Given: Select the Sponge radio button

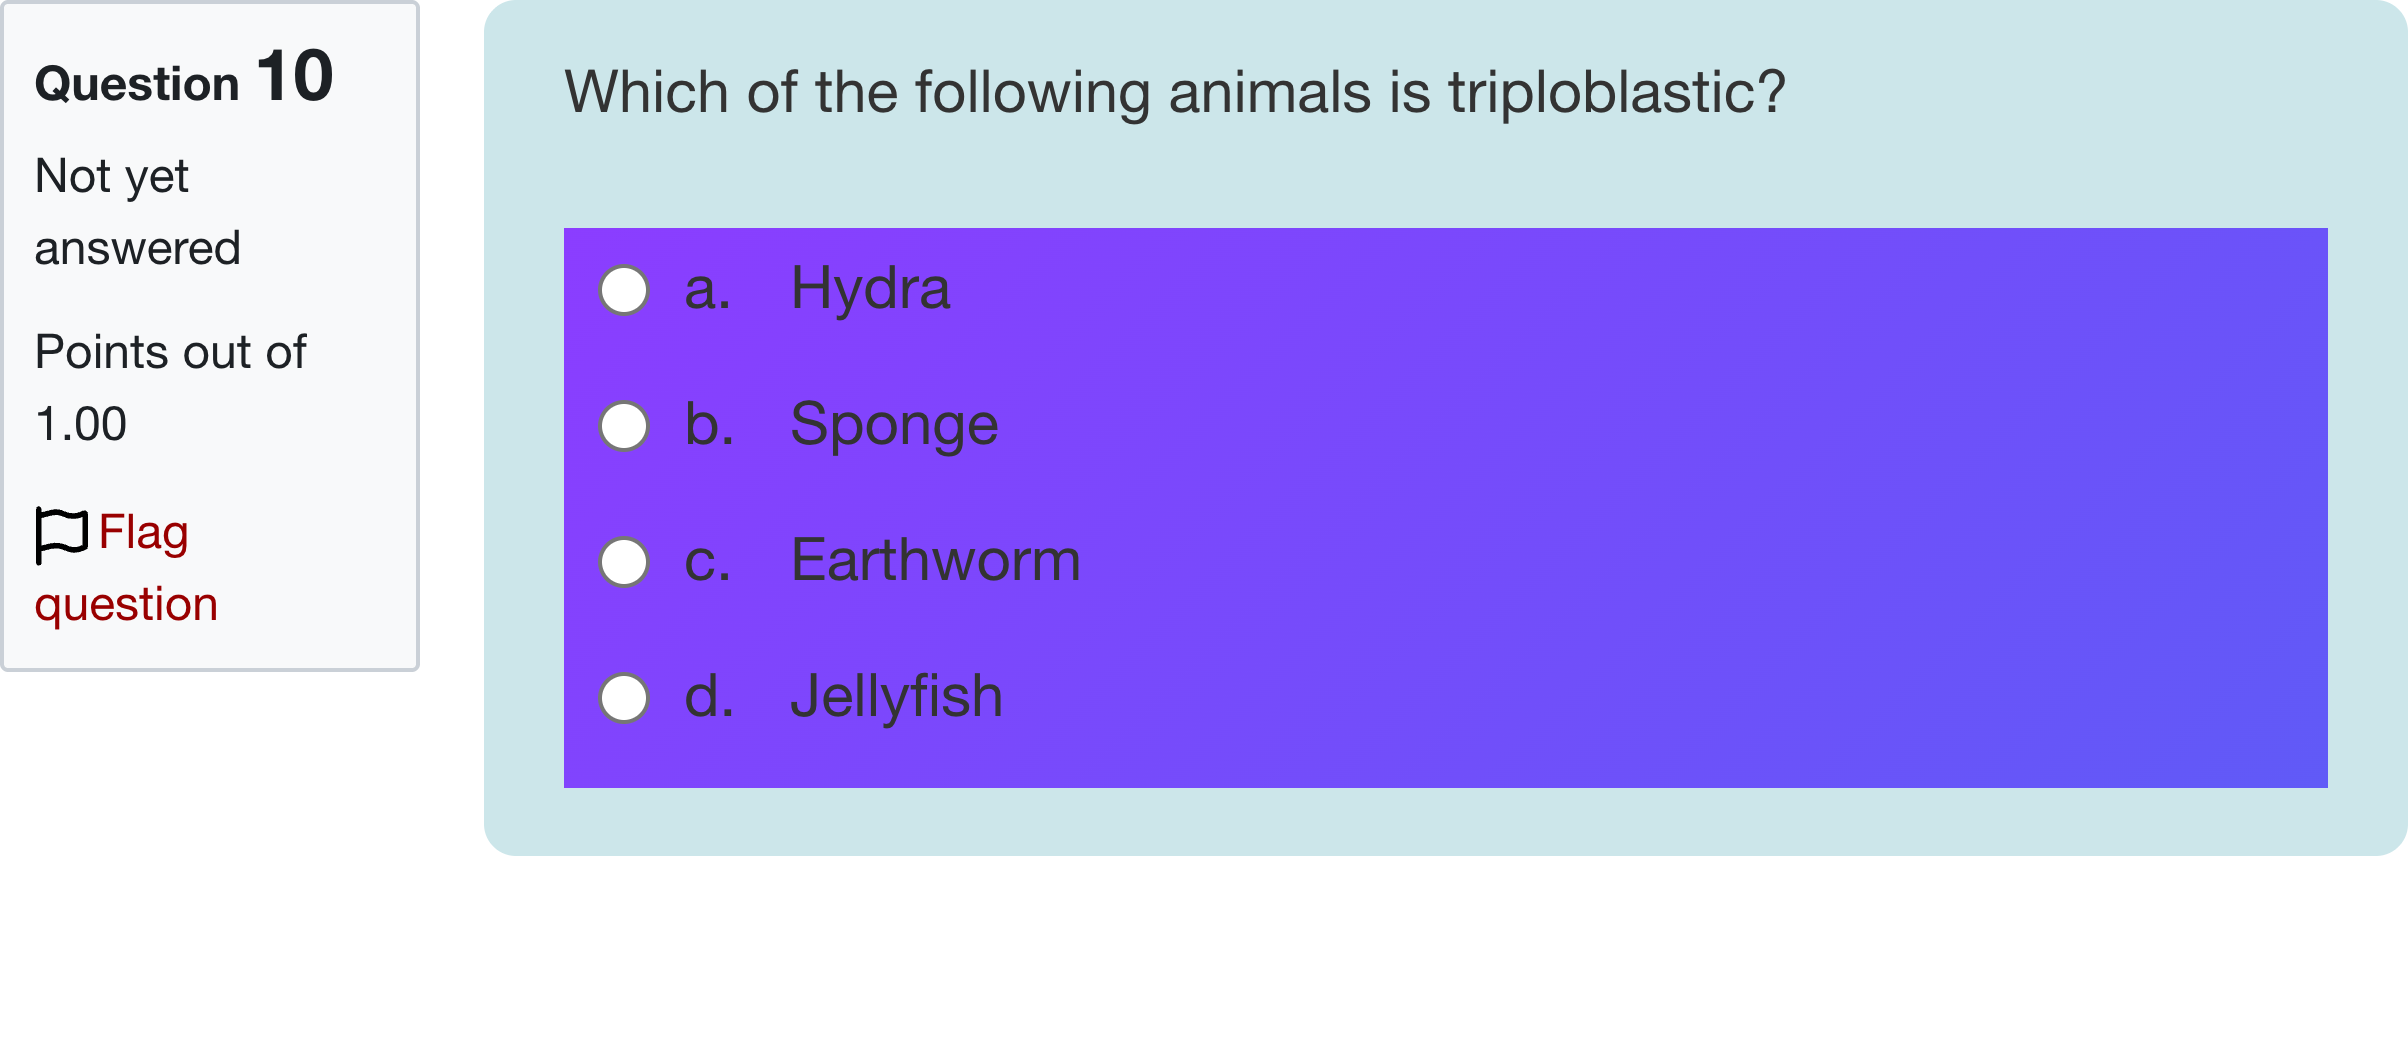Looking at the screenshot, I should click(x=623, y=427).
